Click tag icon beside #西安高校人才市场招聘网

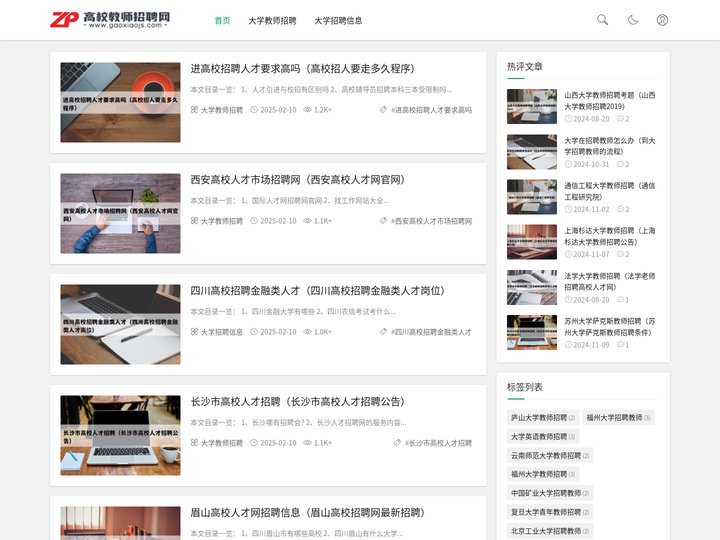(383, 221)
